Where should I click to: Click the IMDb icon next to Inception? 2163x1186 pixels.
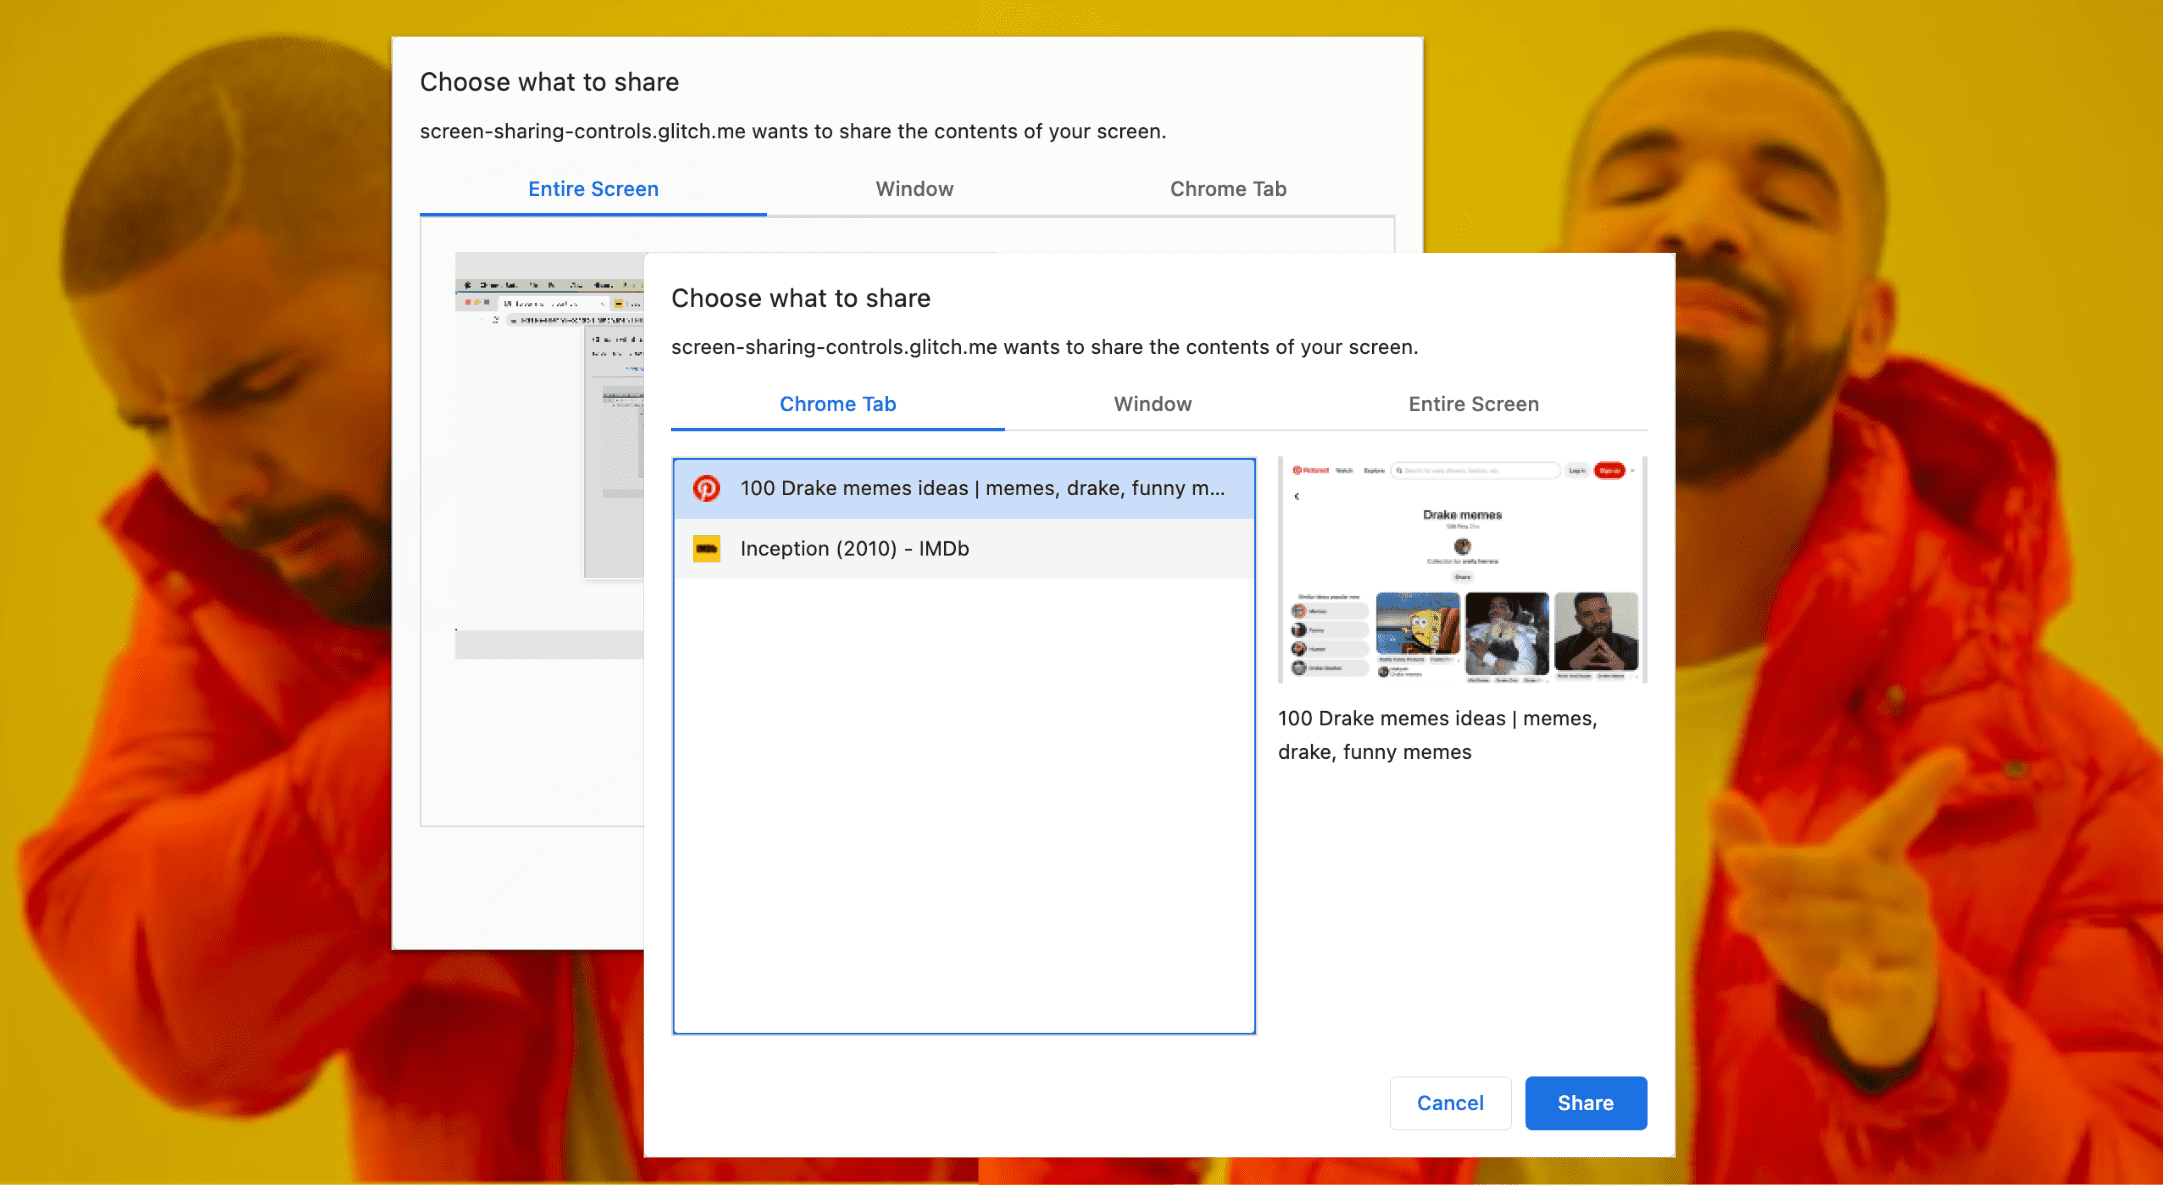point(705,548)
